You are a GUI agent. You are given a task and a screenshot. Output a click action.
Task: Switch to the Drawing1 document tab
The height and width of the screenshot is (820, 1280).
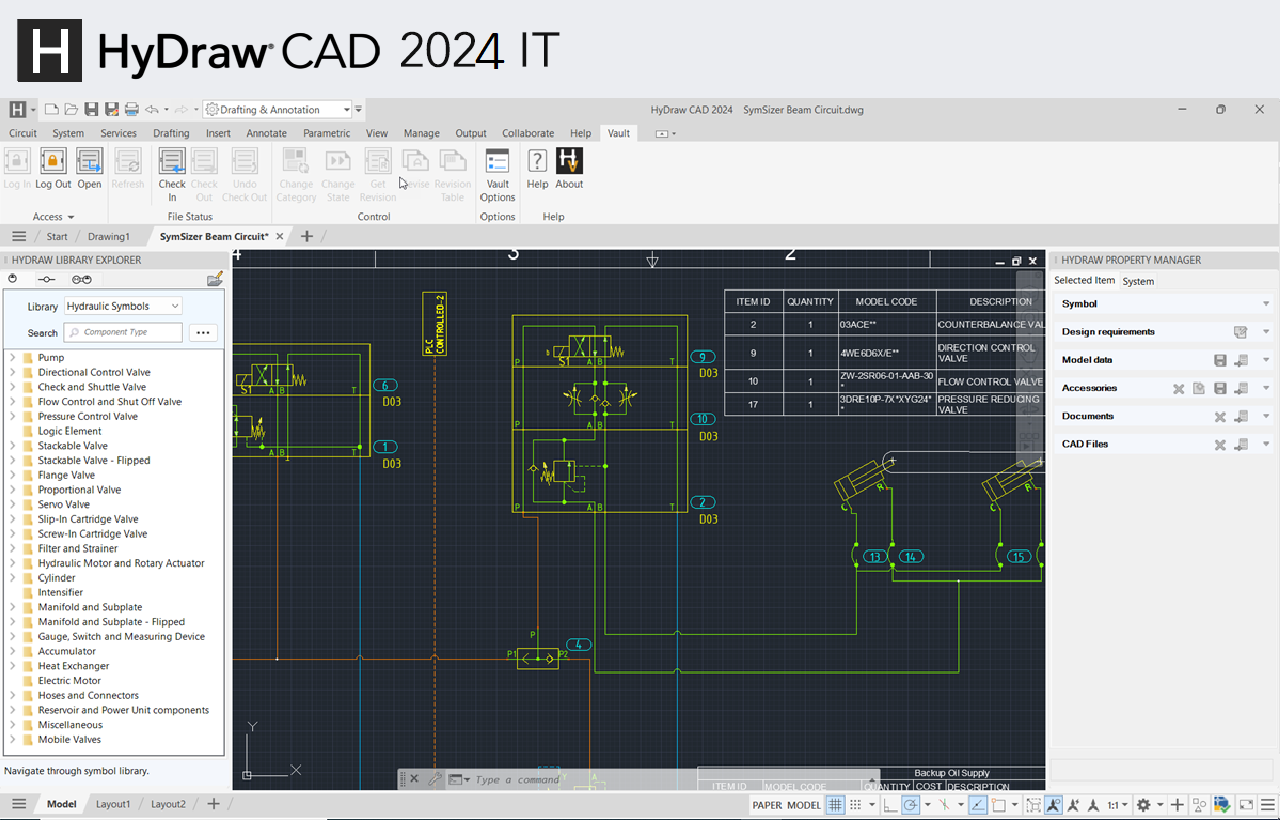[x=109, y=237]
